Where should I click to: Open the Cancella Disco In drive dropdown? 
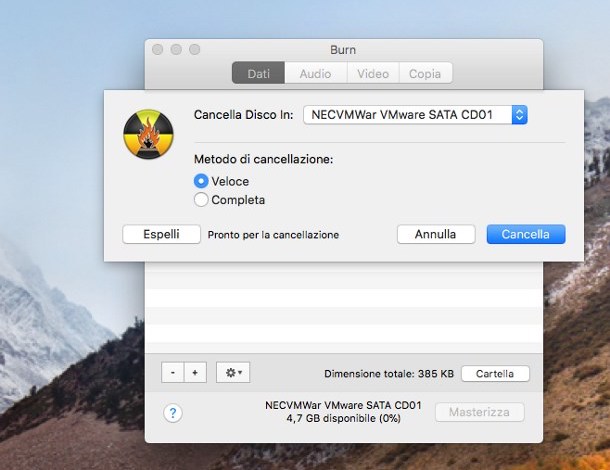pos(414,115)
